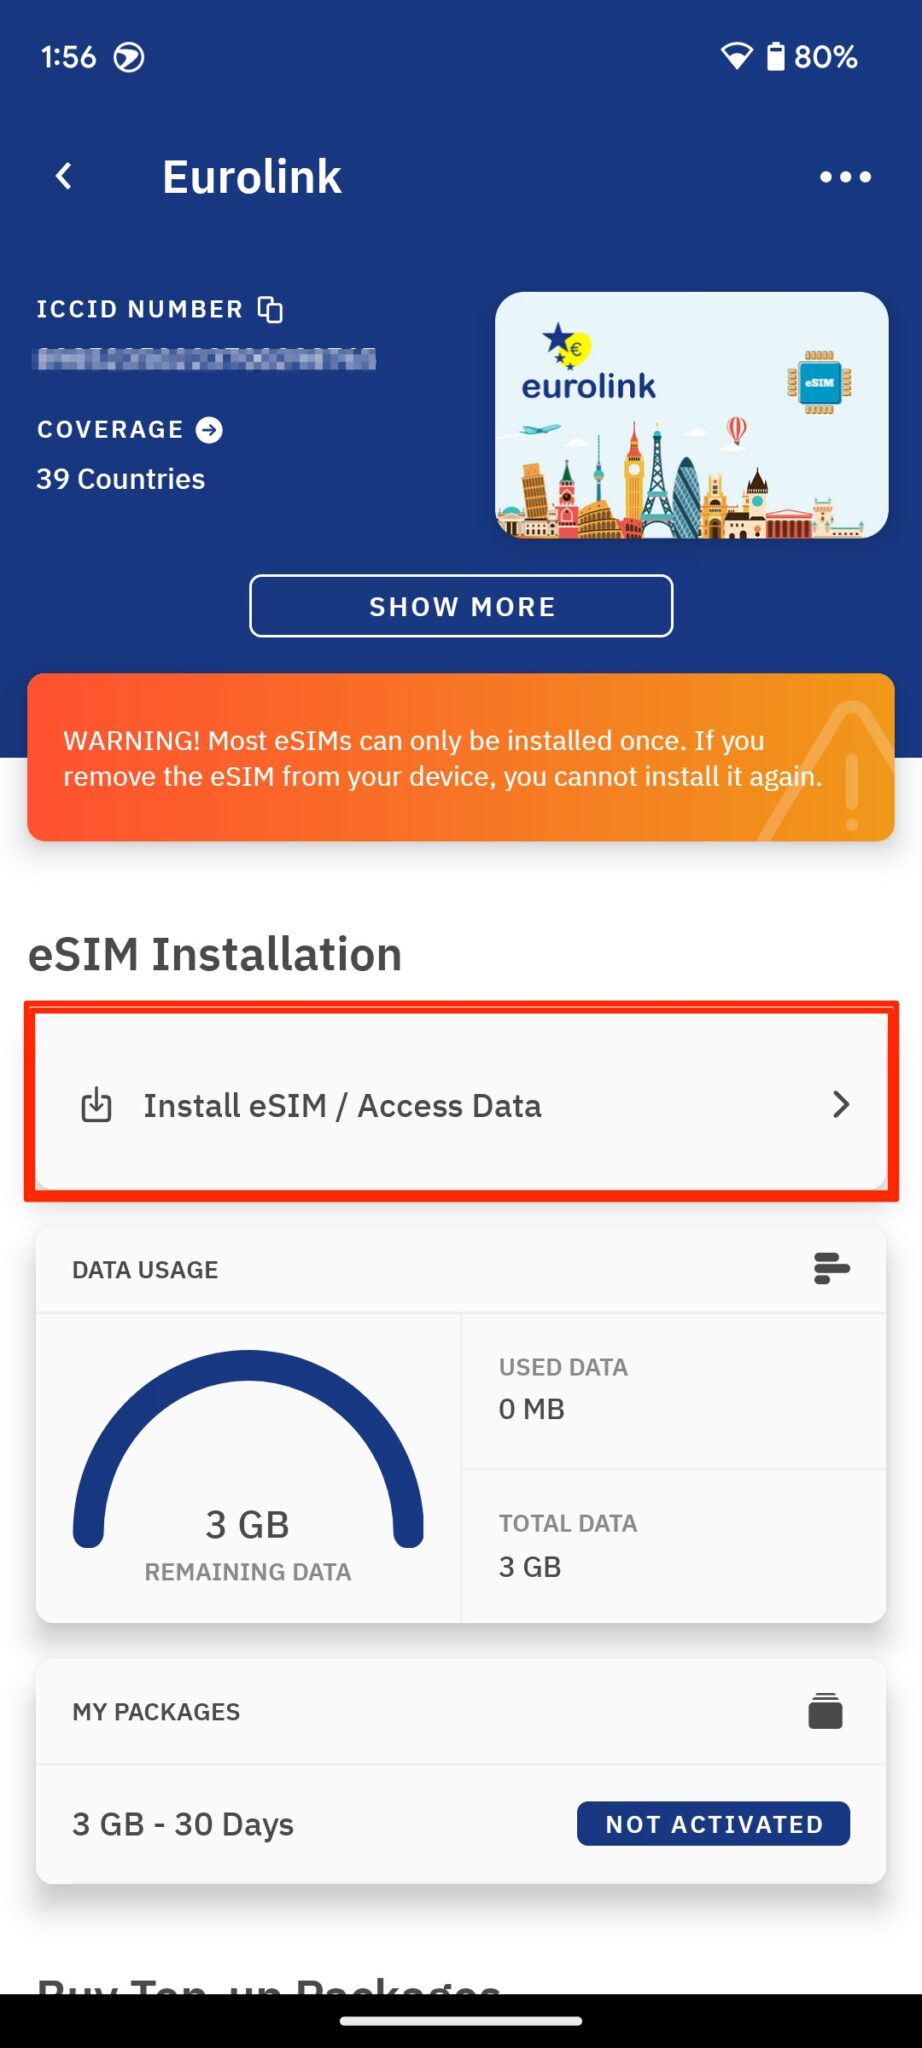Tap the back chevron beside Eurolink

pos(63,176)
